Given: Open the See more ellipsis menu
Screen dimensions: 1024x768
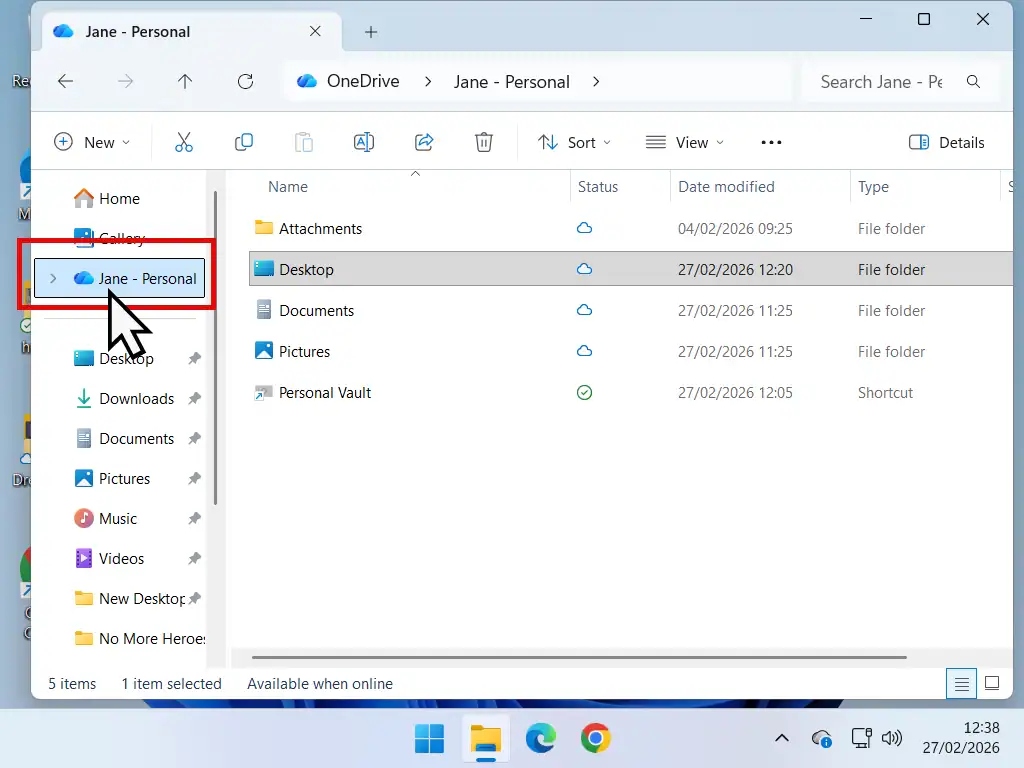Looking at the screenshot, I should tap(771, 142).
